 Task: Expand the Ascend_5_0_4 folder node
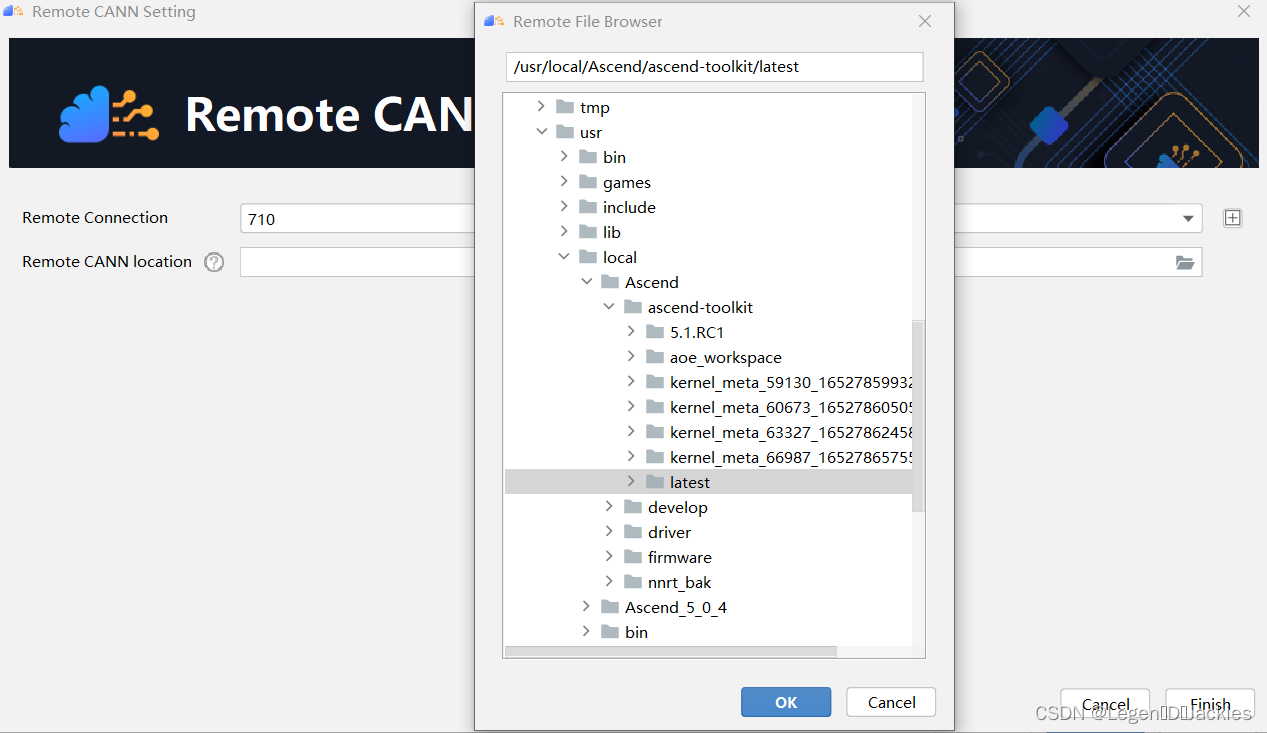[x=586, y=607]
